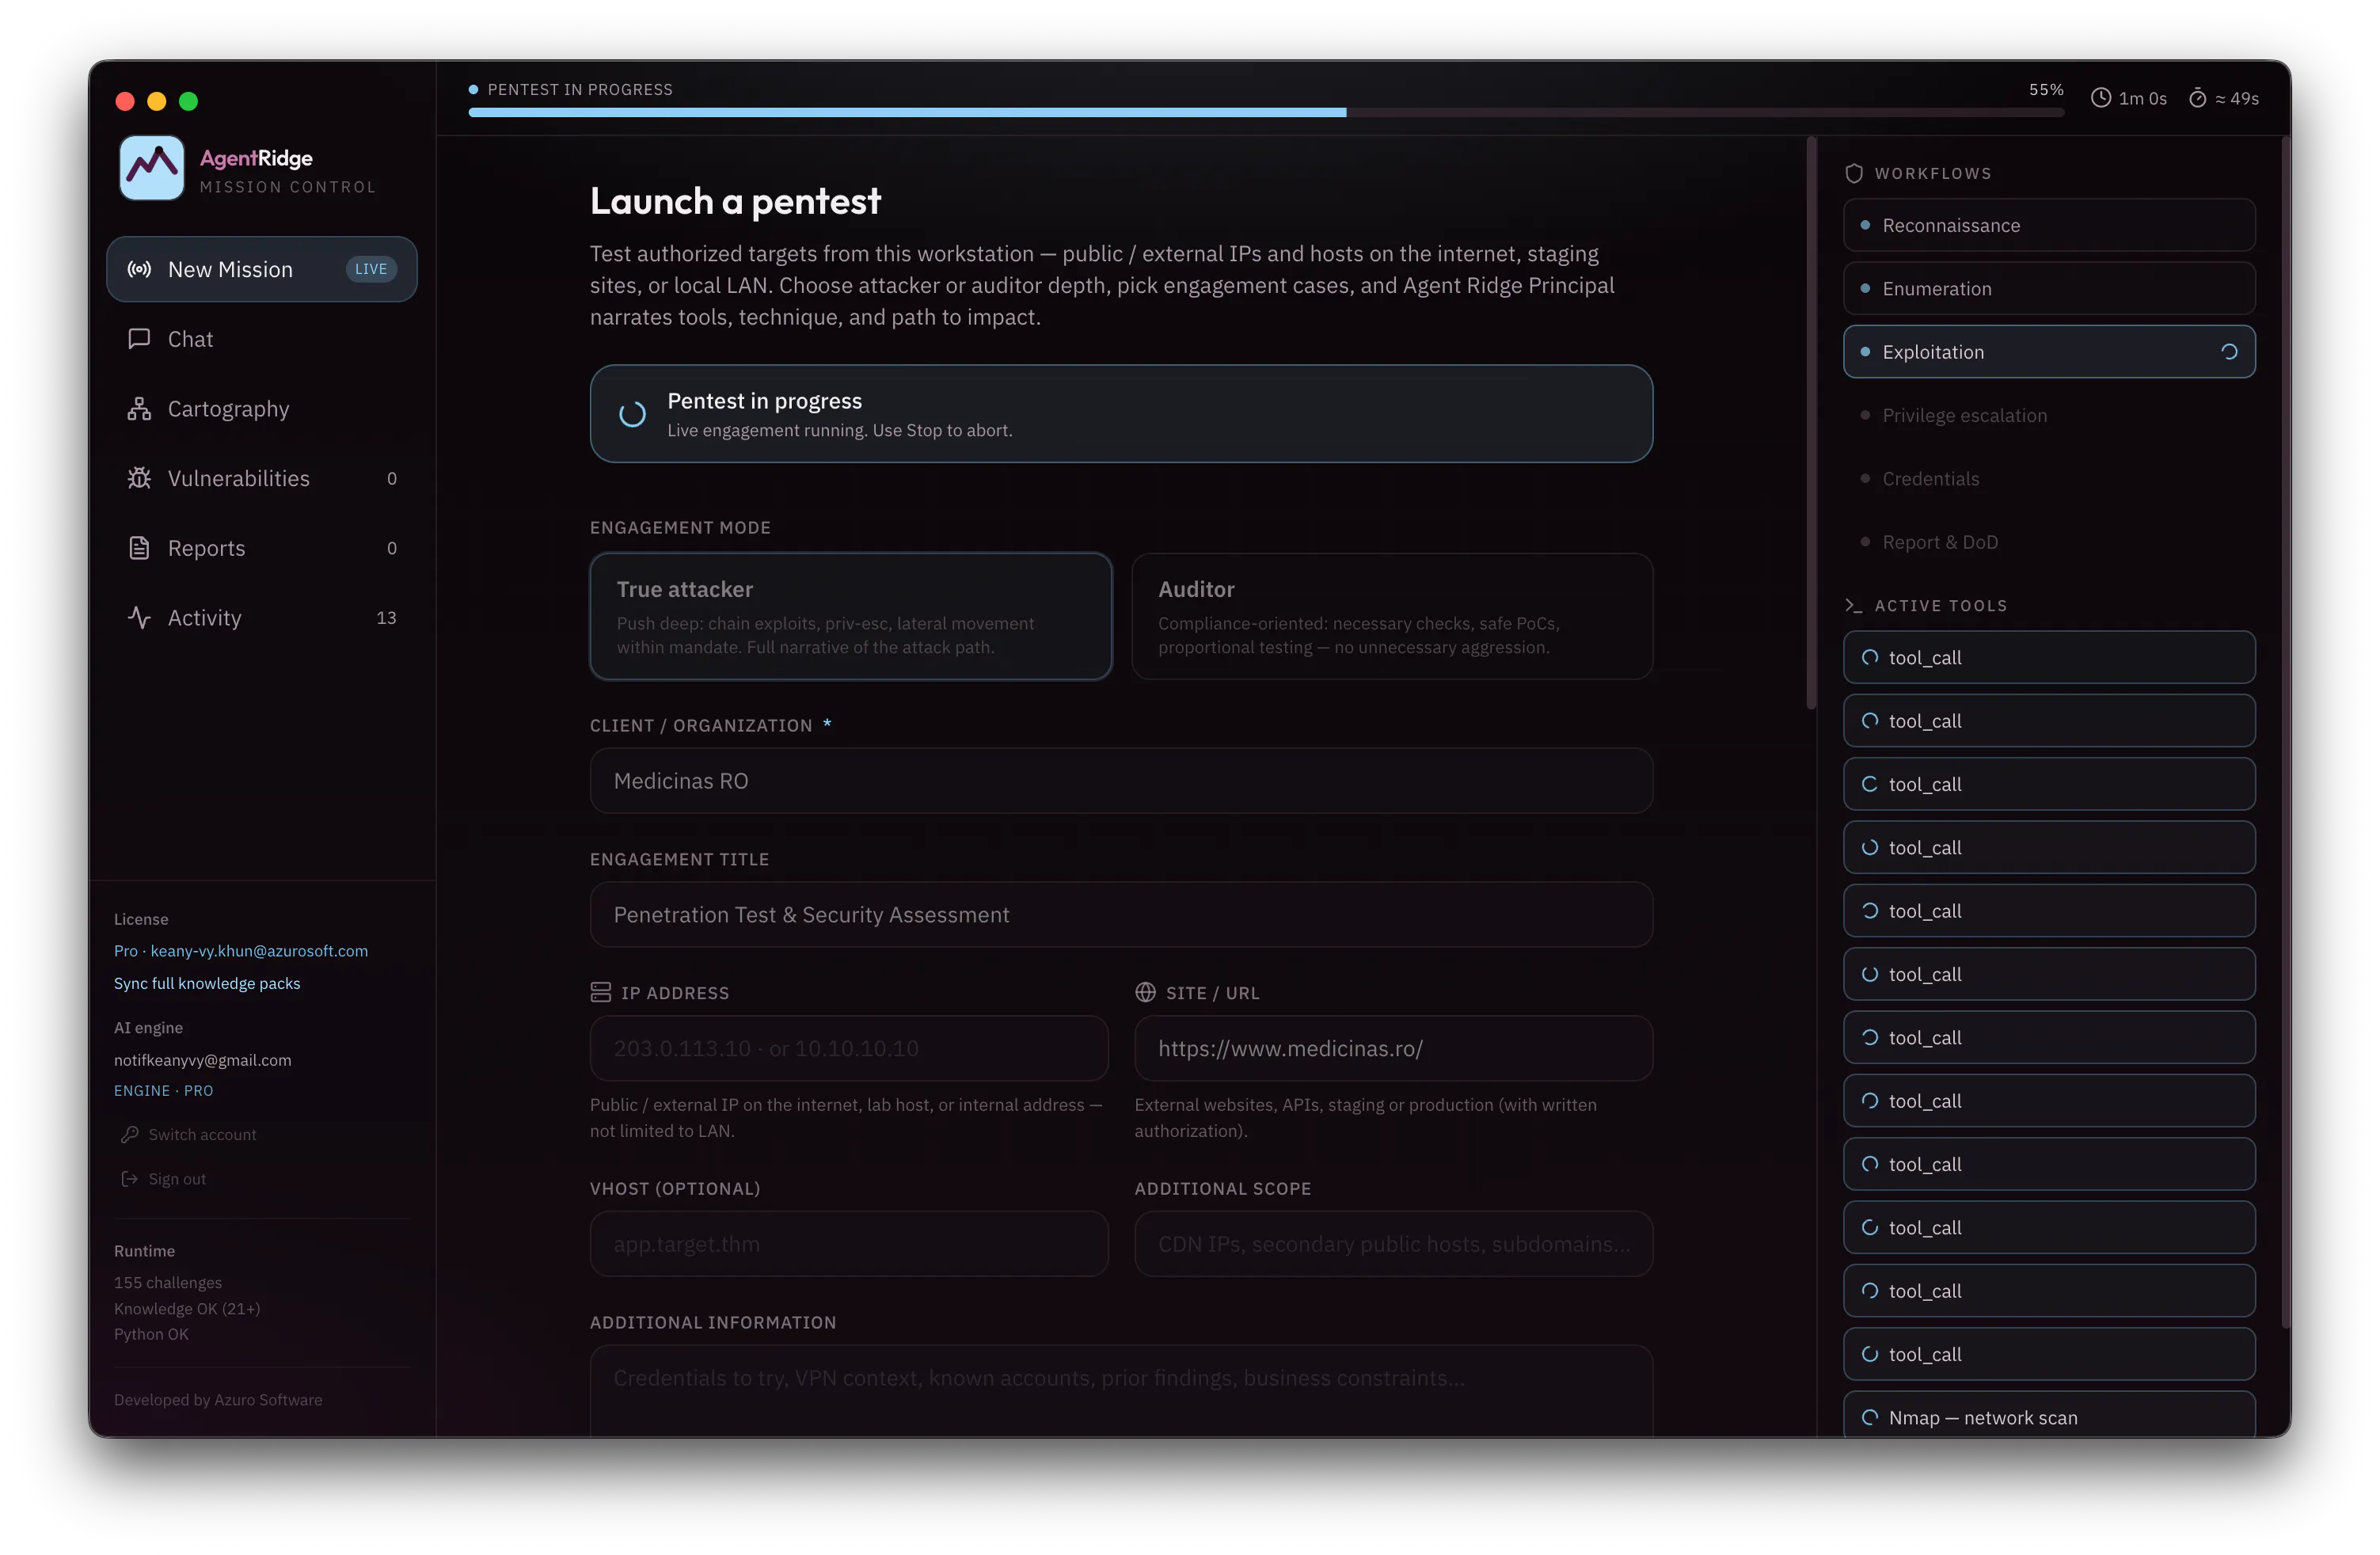Click the Knowledge OK (21+) text
This screenshot has width=2380, height=1555.
(187, 1308)
